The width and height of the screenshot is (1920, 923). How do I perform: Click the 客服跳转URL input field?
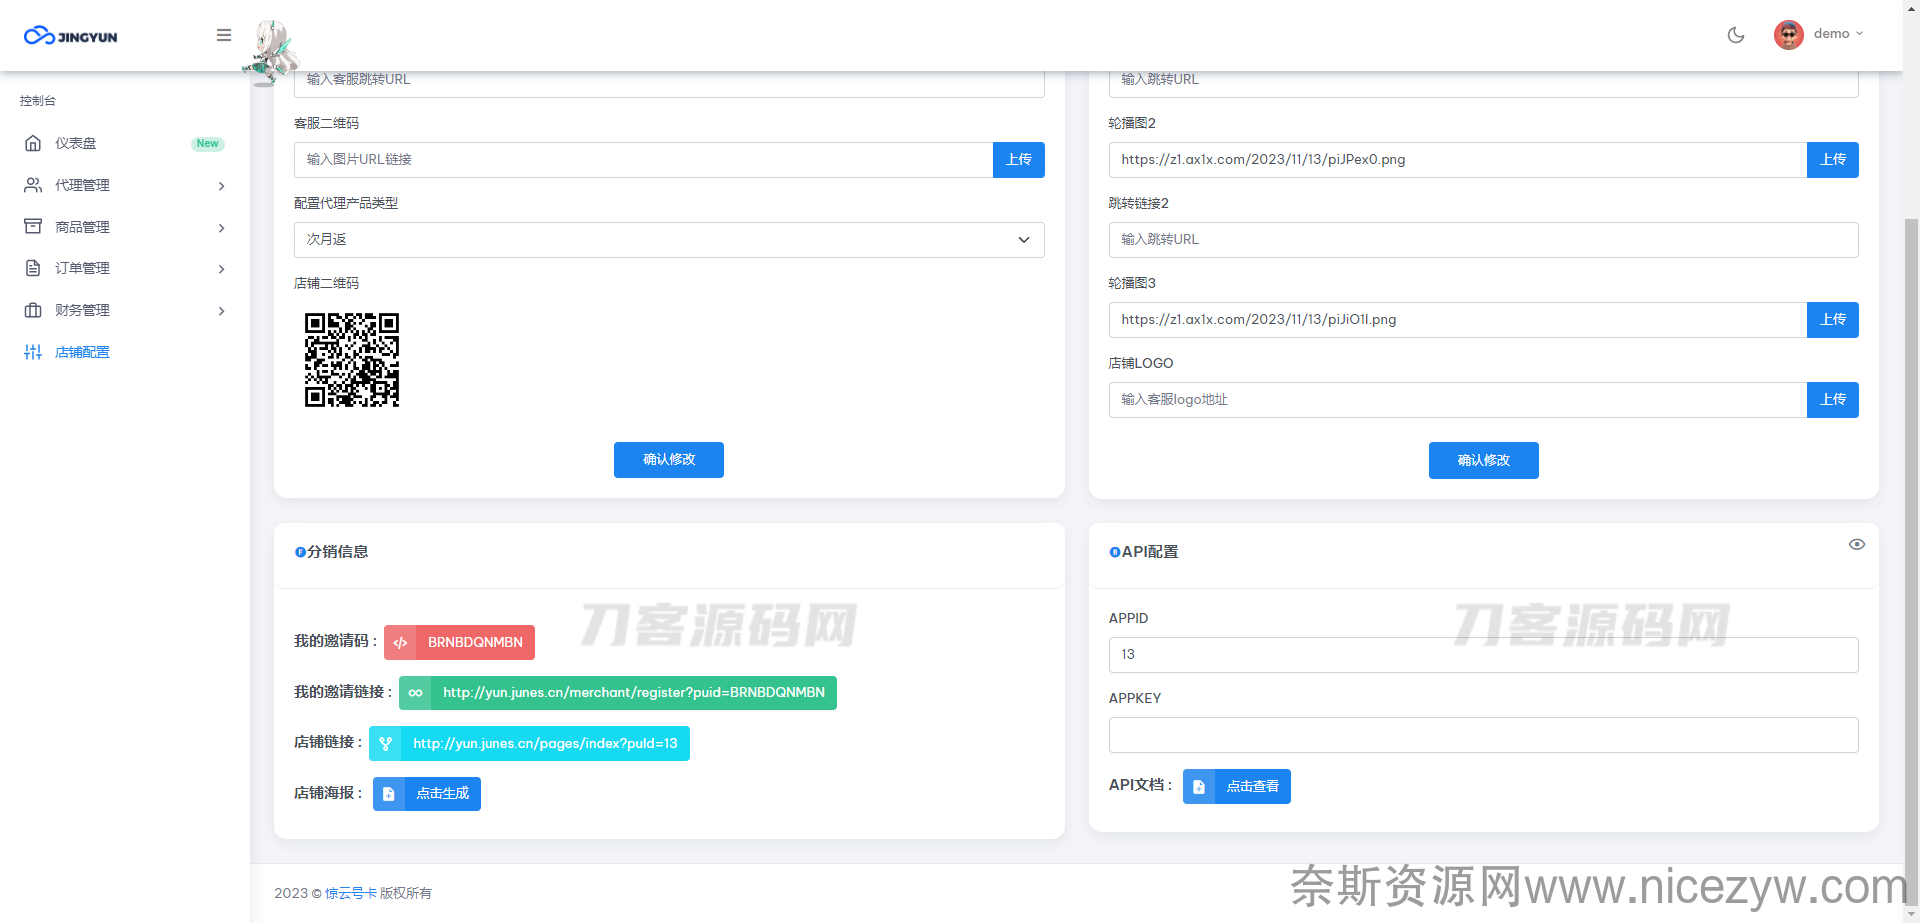pyautogui.click(x=669, y=84)
